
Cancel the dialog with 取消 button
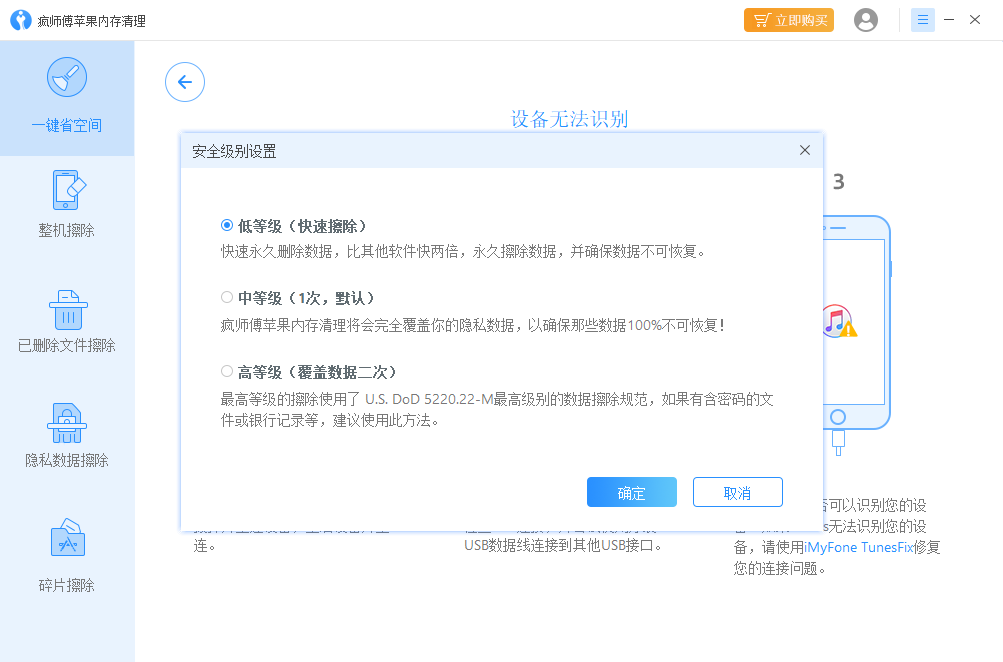pos(738,492)
